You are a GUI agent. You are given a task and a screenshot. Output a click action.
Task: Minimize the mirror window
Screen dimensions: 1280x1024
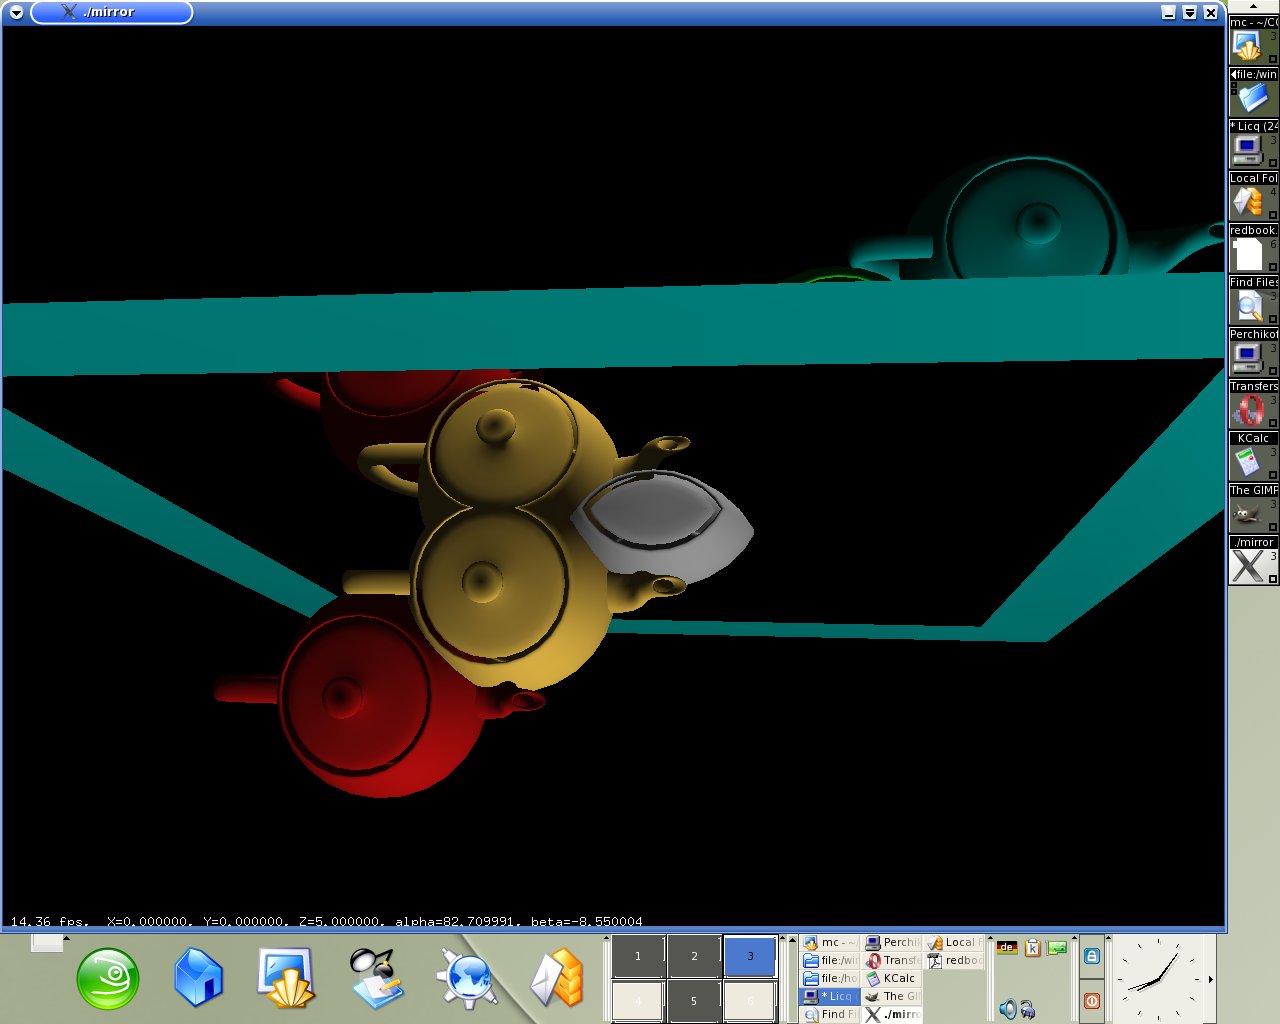point(1168,12)
